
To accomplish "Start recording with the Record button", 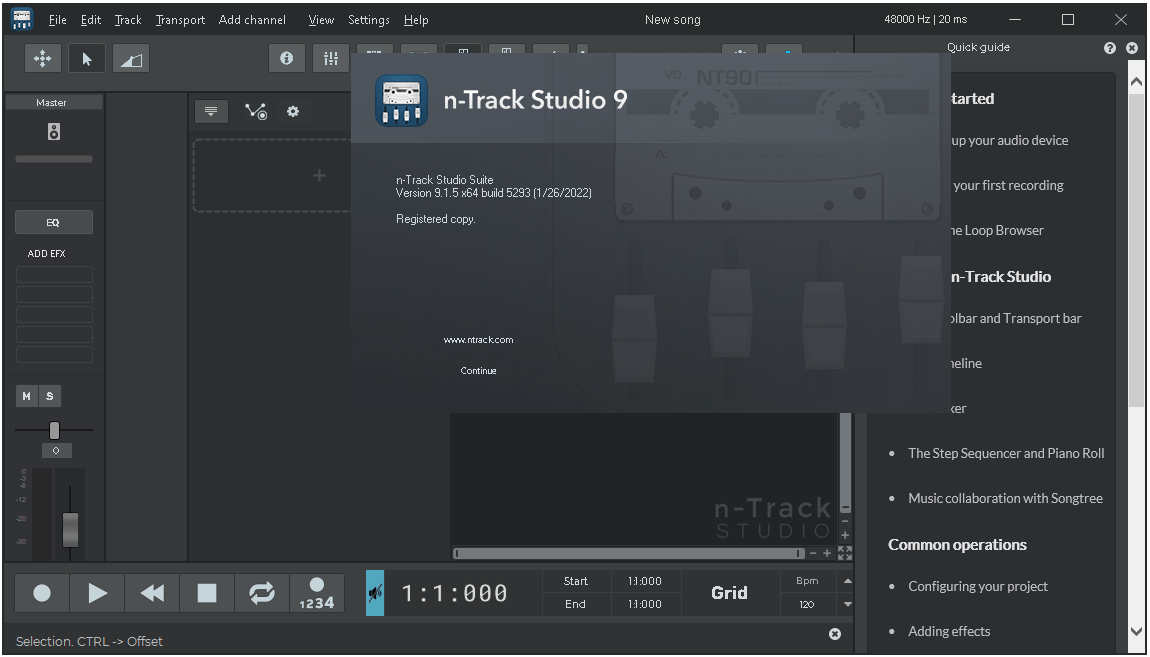I will (x=42, y=592).
